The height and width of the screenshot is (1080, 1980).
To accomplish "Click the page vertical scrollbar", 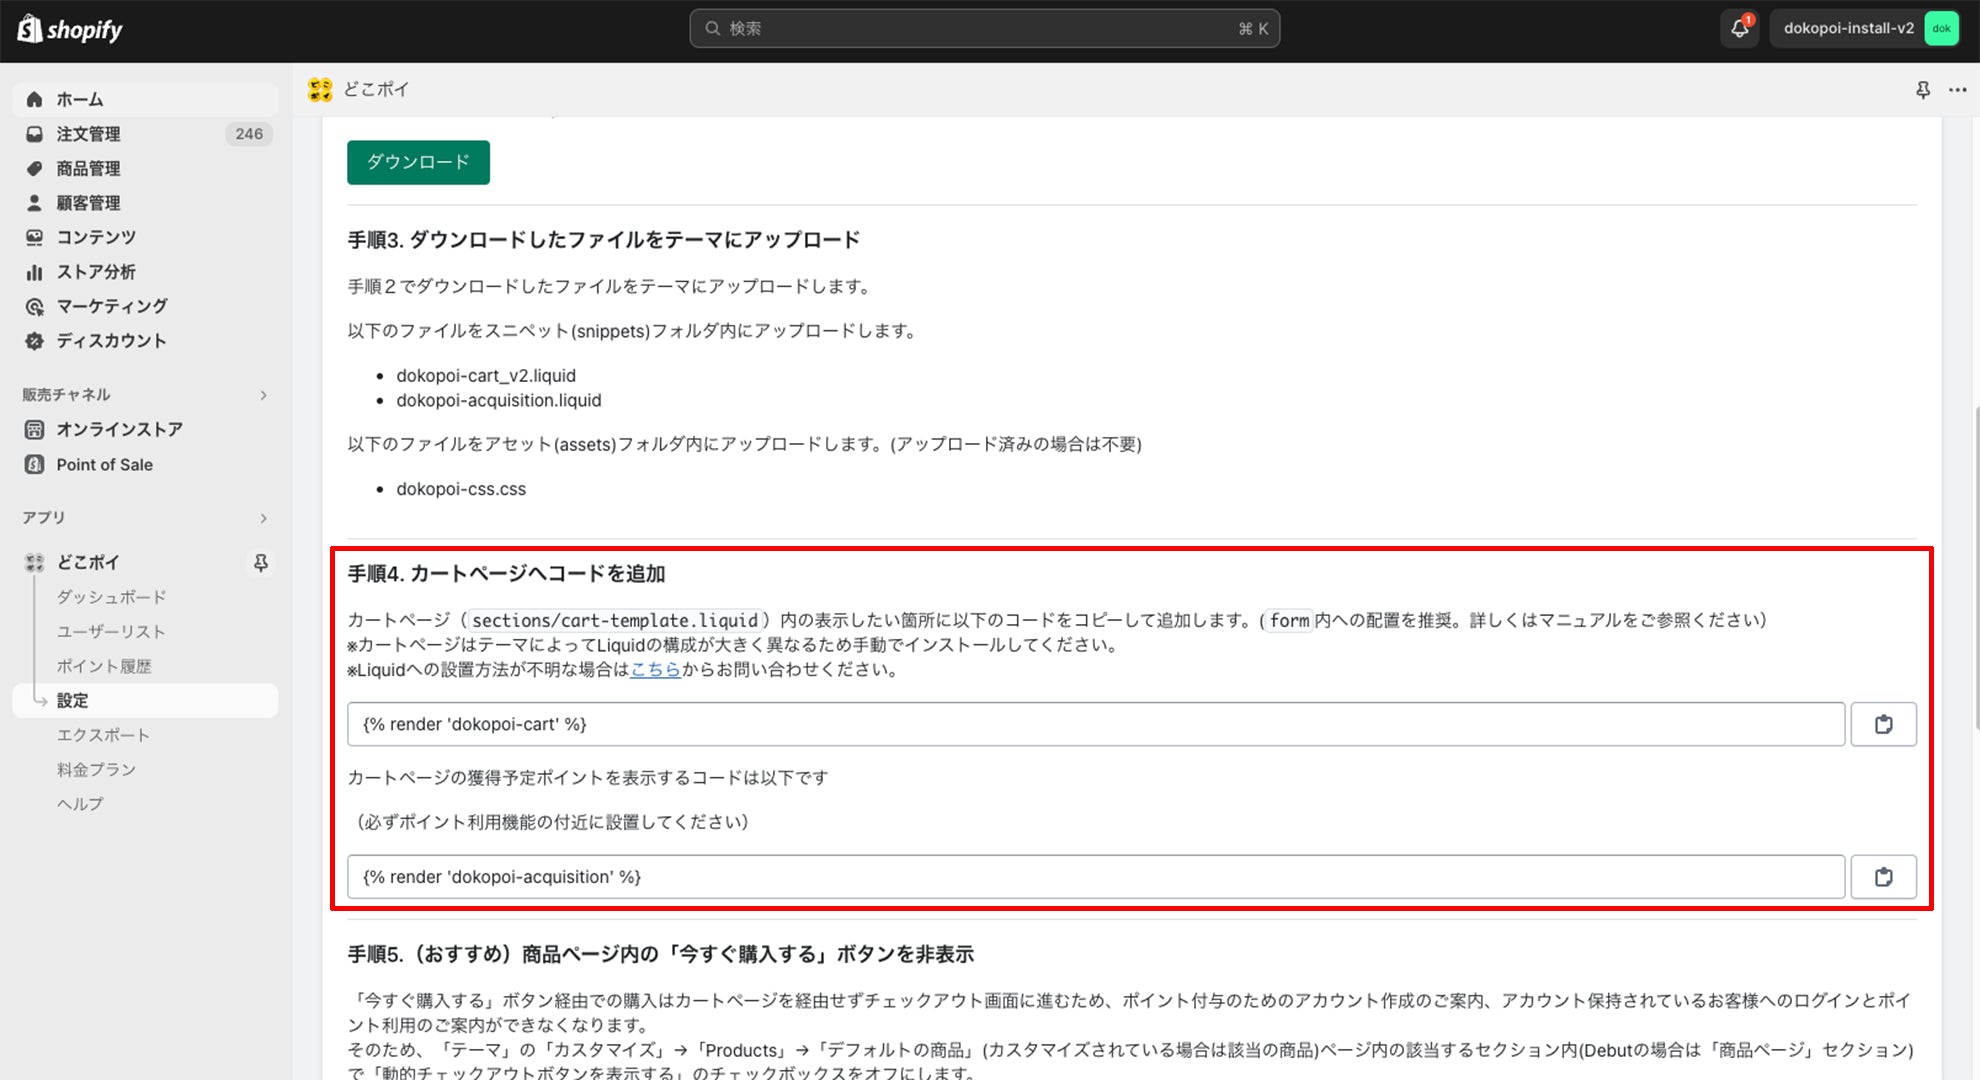I will (x=1975, y=567).
